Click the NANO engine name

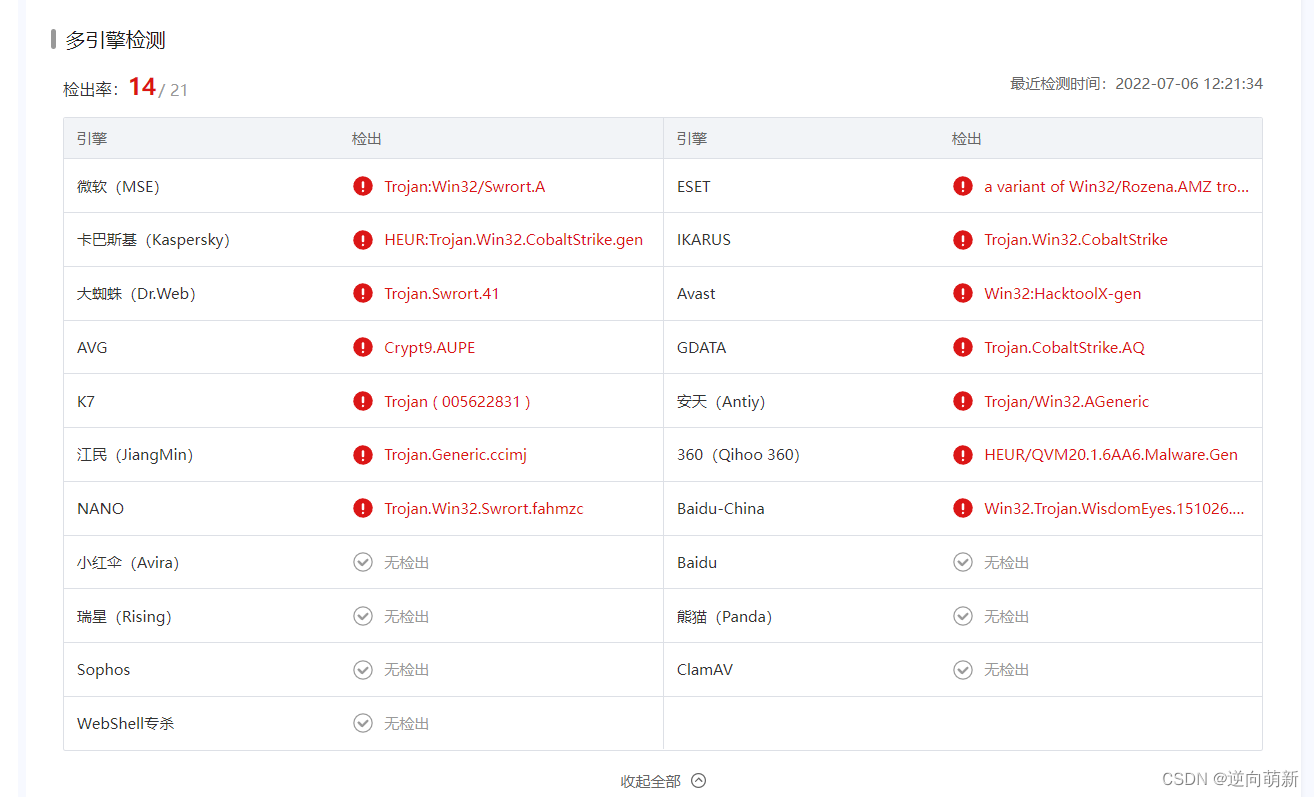click(101, 509)
